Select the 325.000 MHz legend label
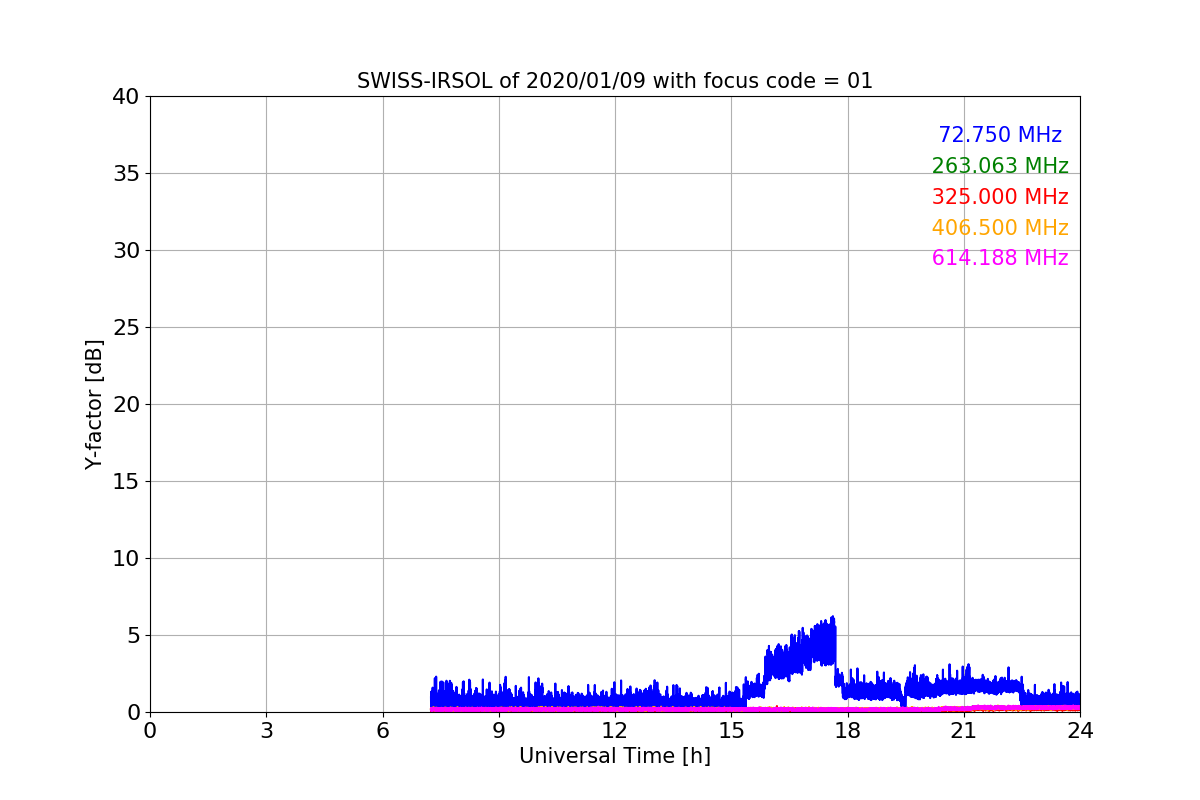The image size is (1200, 800). pyautogui.click(x=1000, y=197)
